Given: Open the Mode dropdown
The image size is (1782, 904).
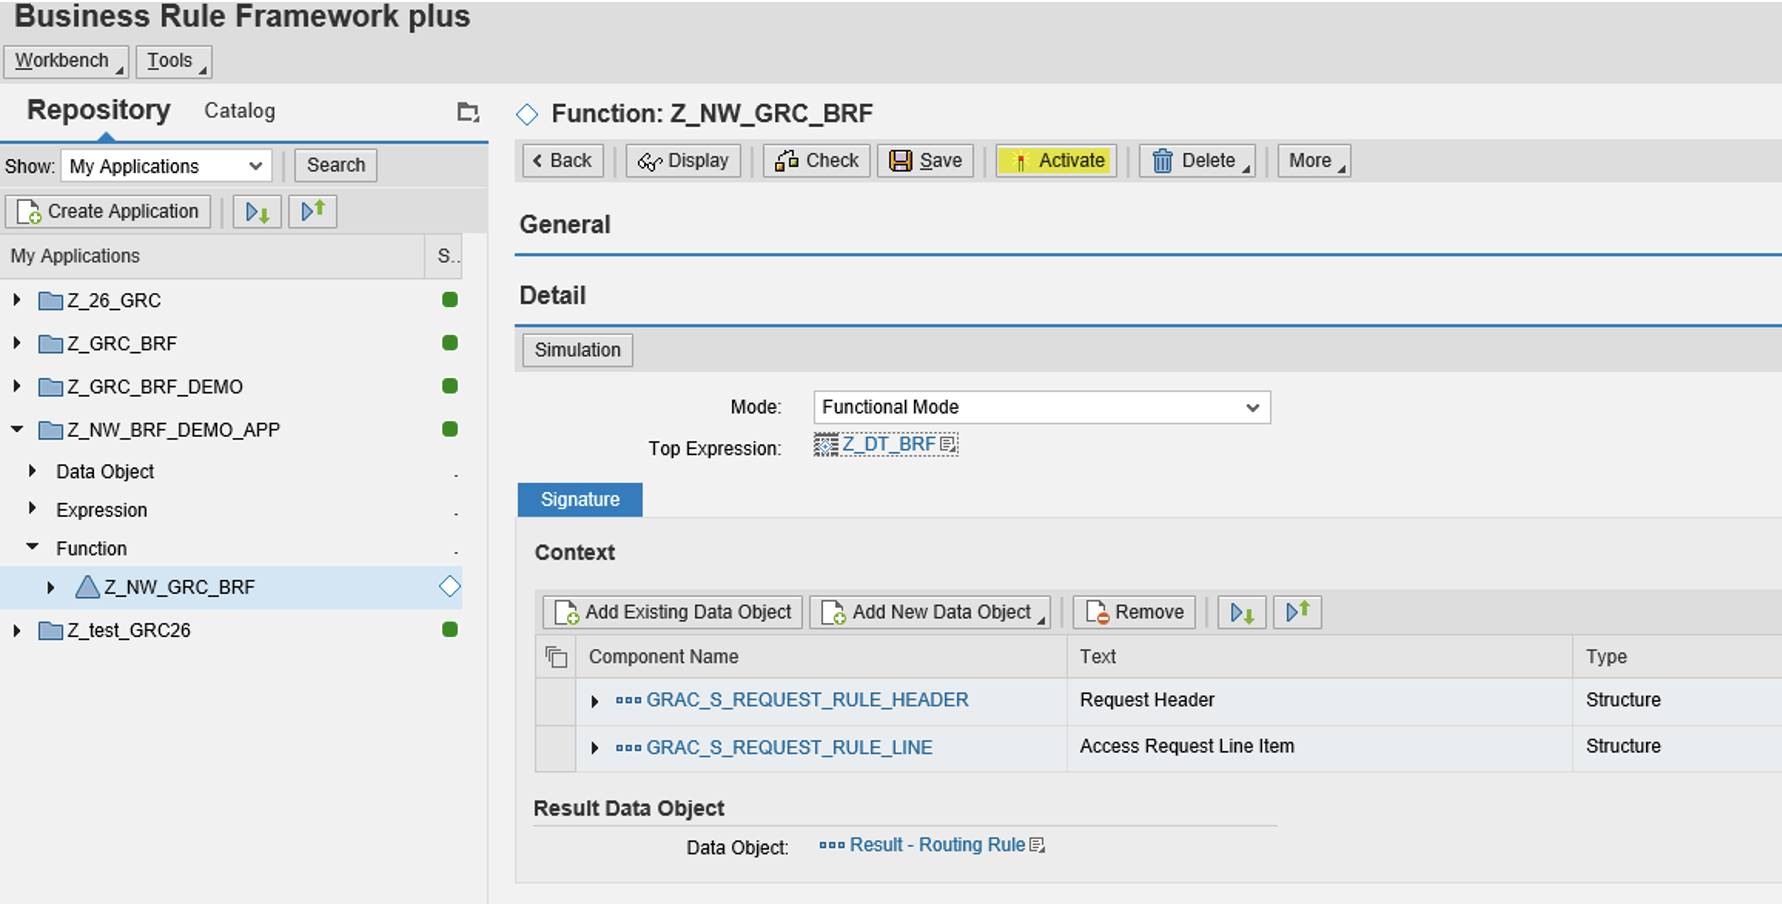Looking at the screenshot, I should pyautogui.click(x=1042, y=407).
